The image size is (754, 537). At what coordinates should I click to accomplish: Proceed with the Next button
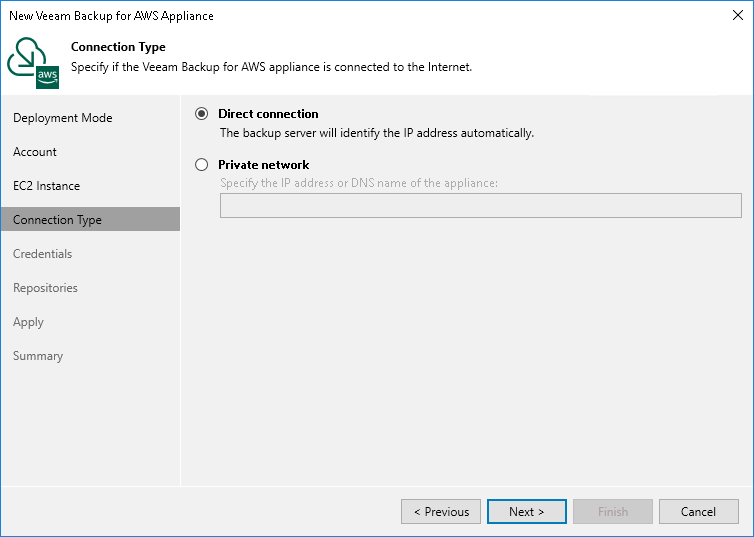pyautogui.click(x=526, y=512)
